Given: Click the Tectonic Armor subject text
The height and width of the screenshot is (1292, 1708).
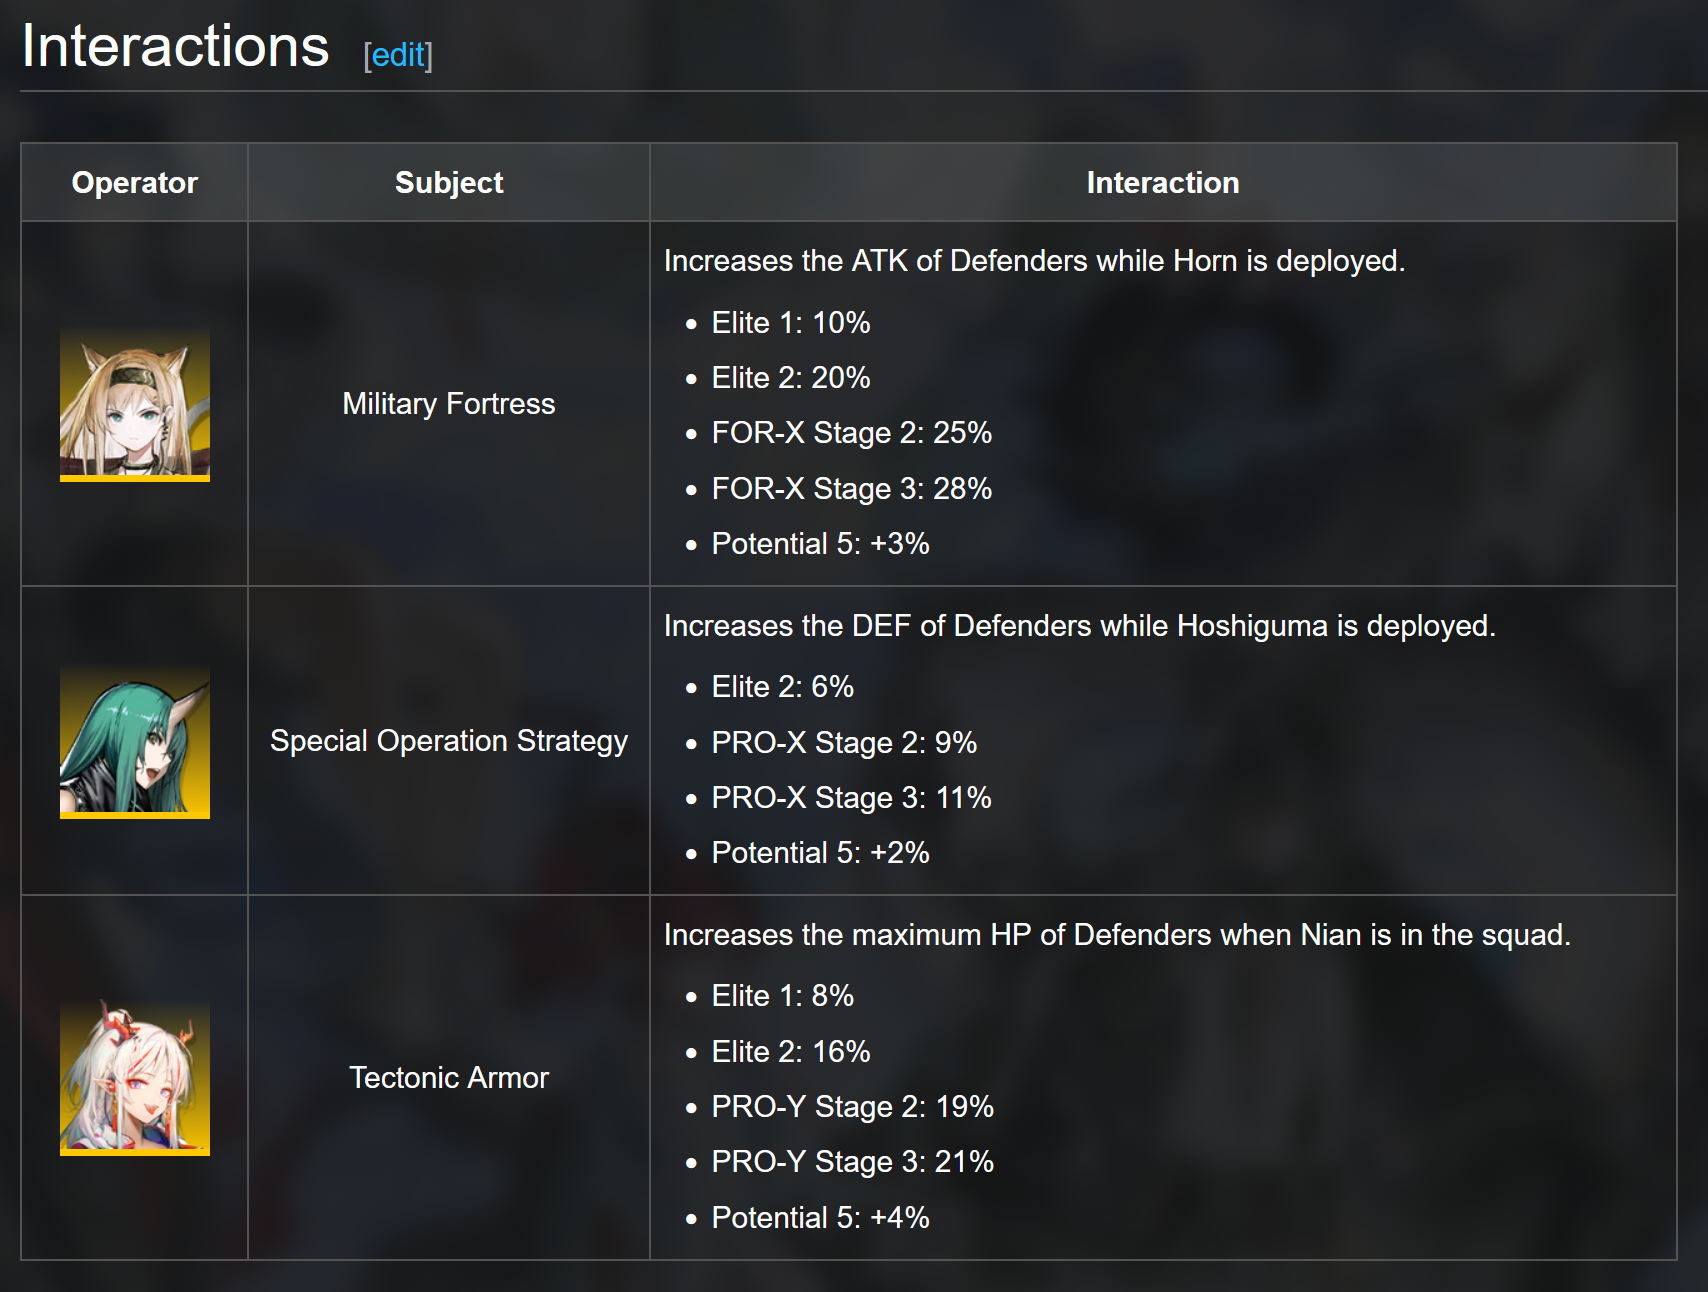Looking at the screenshot, I should [449, 1077].
